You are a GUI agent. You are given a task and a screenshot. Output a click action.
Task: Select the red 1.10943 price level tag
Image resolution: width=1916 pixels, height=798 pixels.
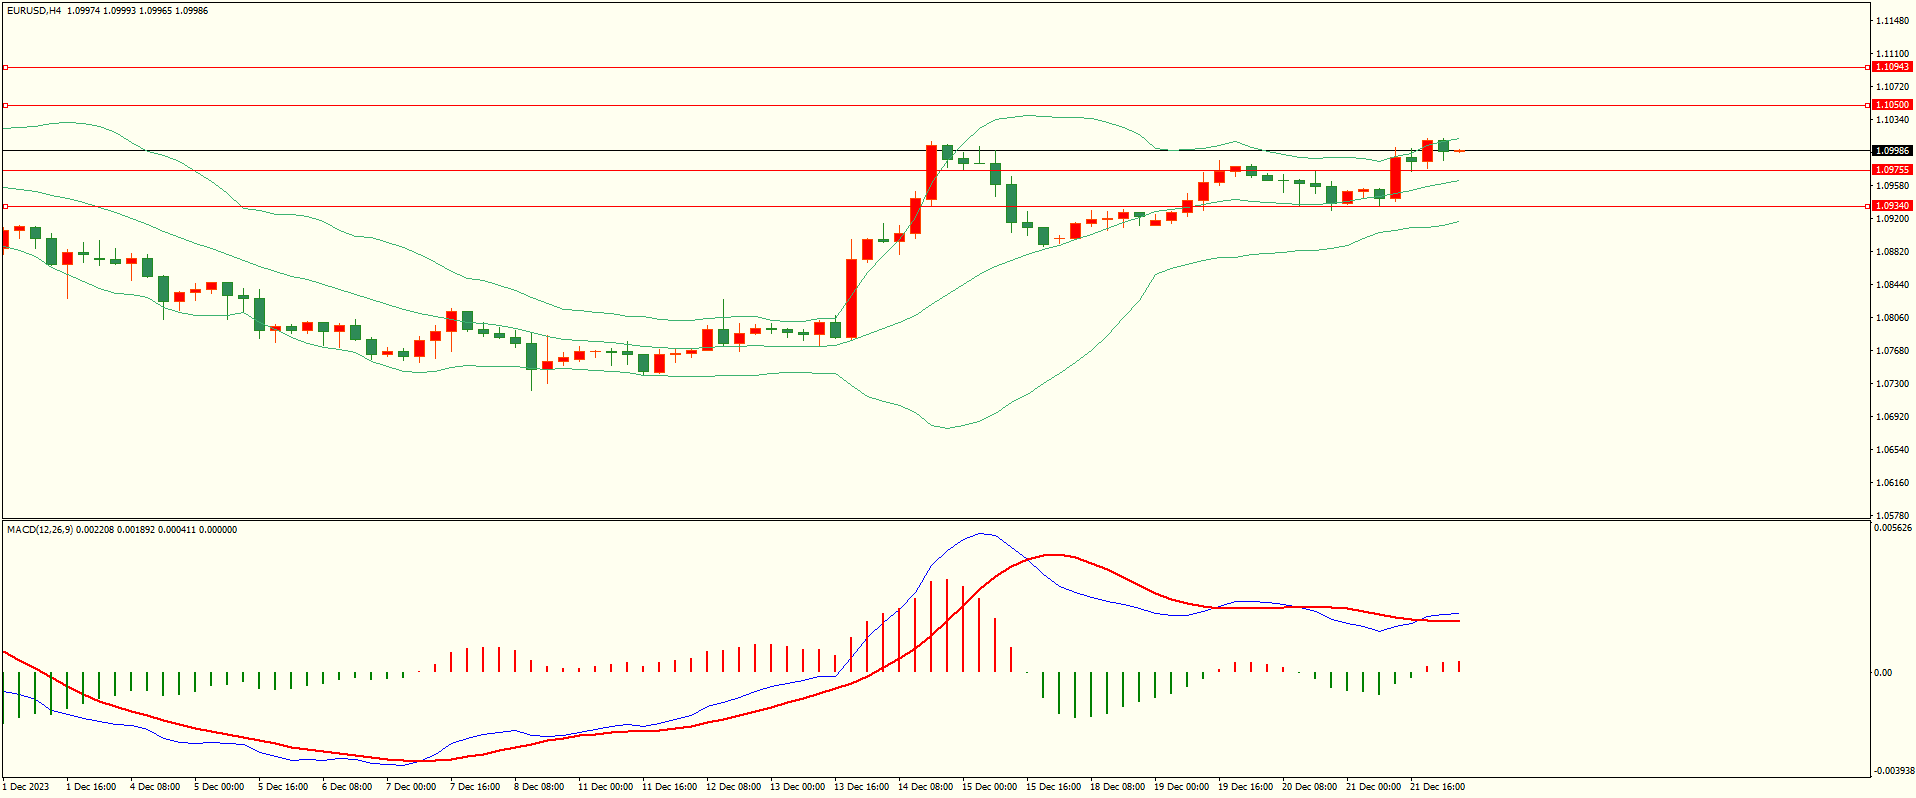click(1892, 67)
